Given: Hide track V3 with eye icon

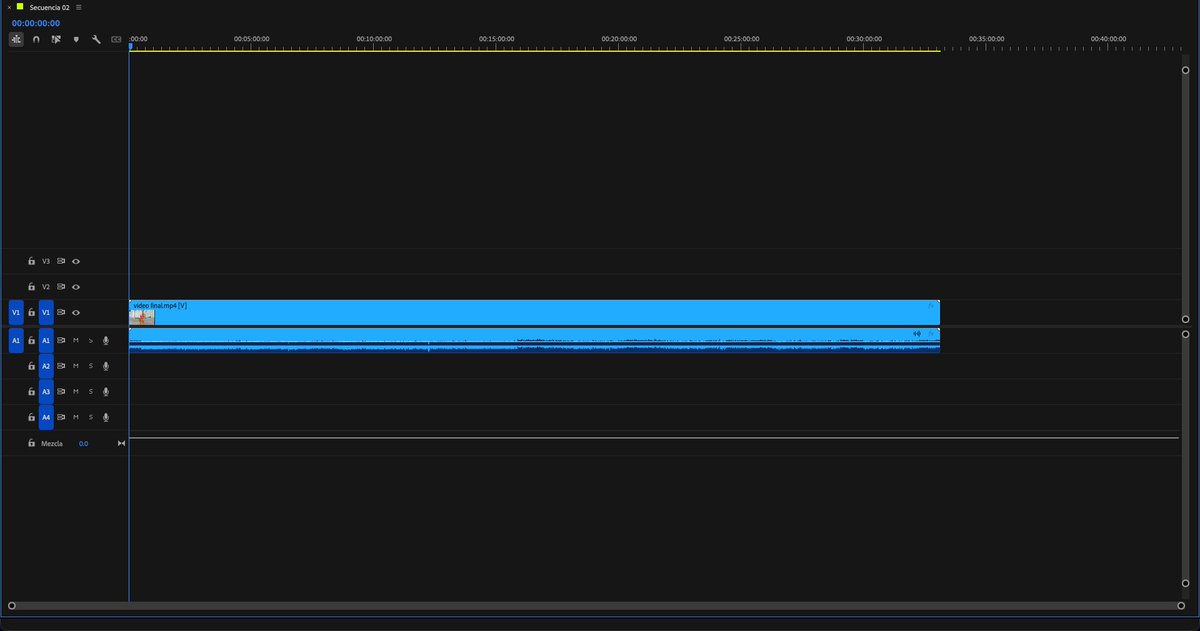Looking at the screenshot, I should [x=75, y=261].
